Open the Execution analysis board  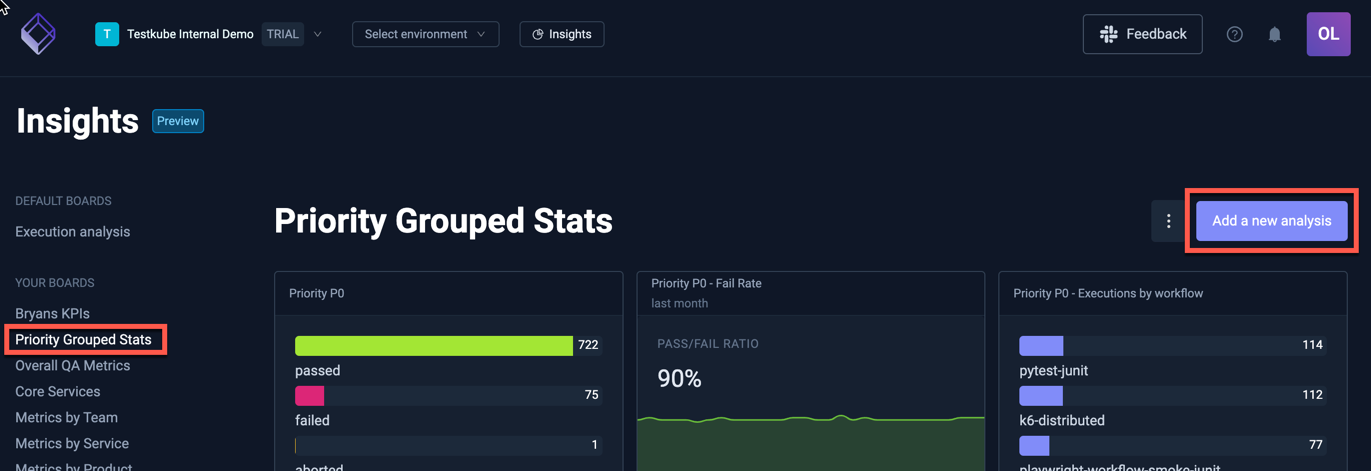73,232
